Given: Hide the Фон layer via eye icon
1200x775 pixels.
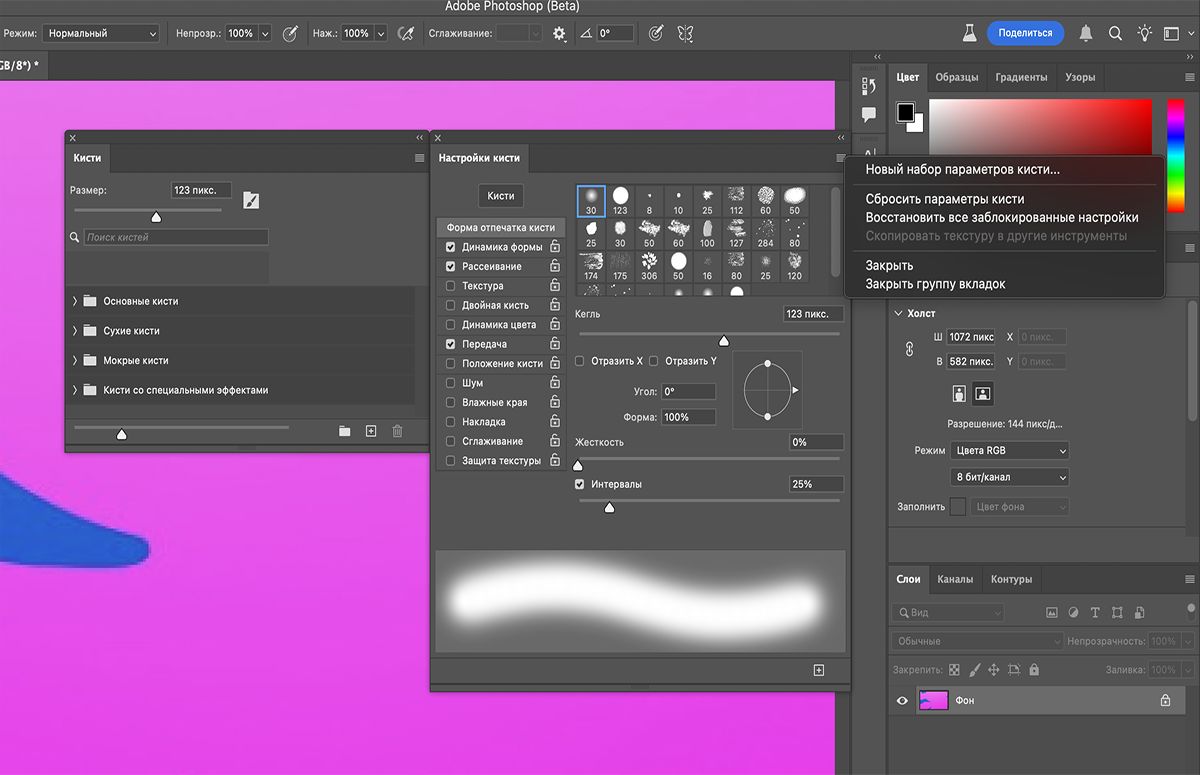Looking at the screenshot, I should 902,701.
